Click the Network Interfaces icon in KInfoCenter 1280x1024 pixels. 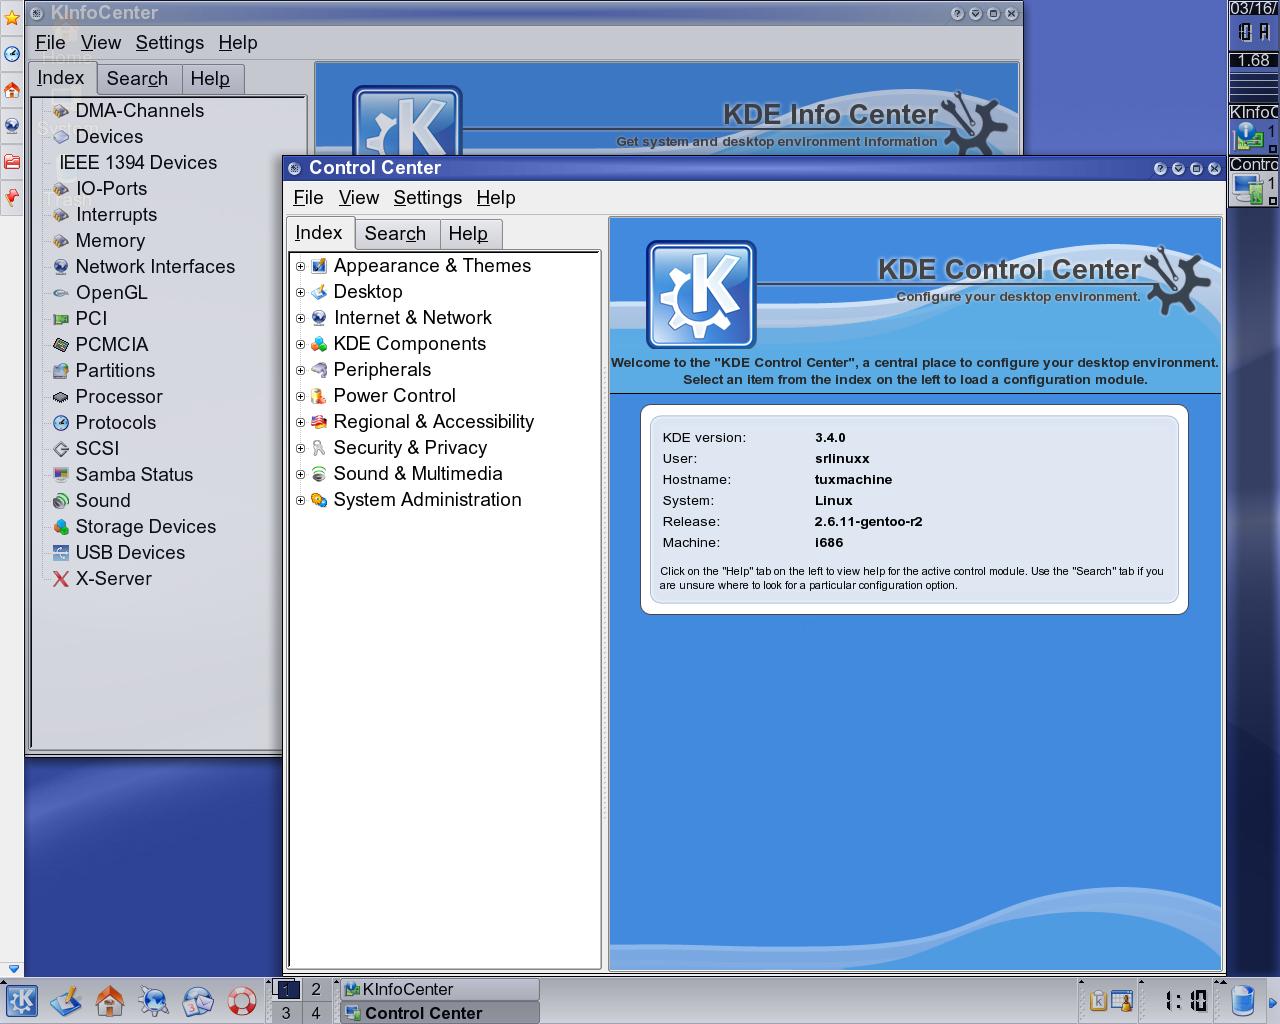[61, 267]
